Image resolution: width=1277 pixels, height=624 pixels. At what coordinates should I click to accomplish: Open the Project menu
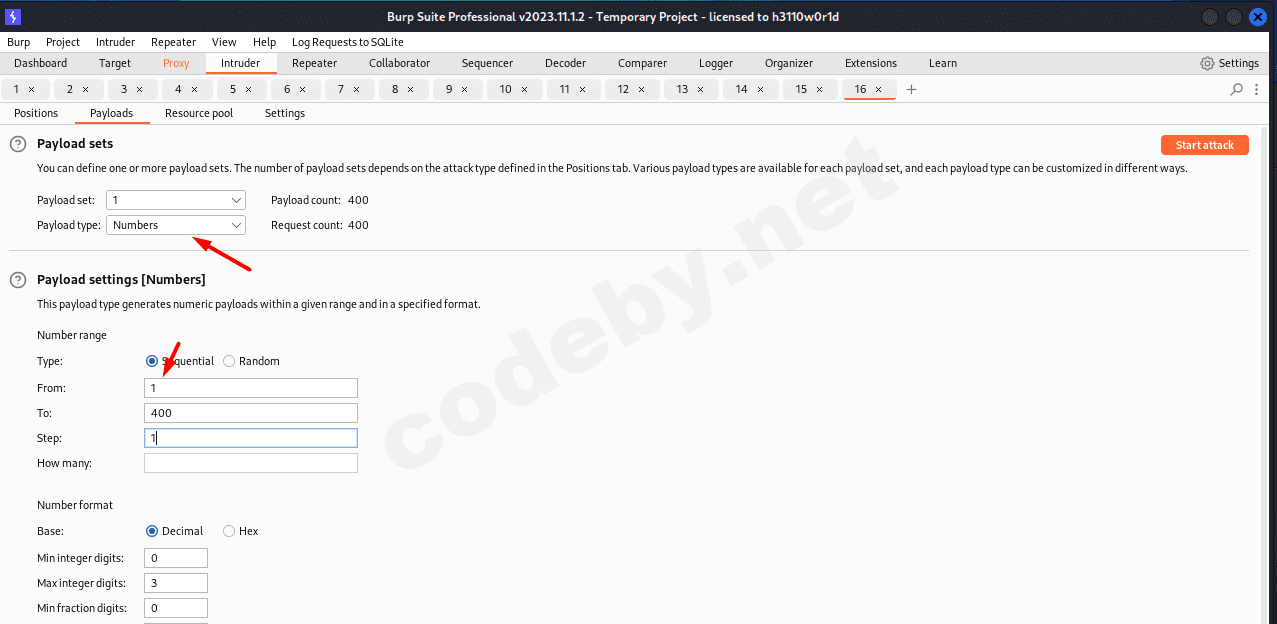[x=63, y=42]
